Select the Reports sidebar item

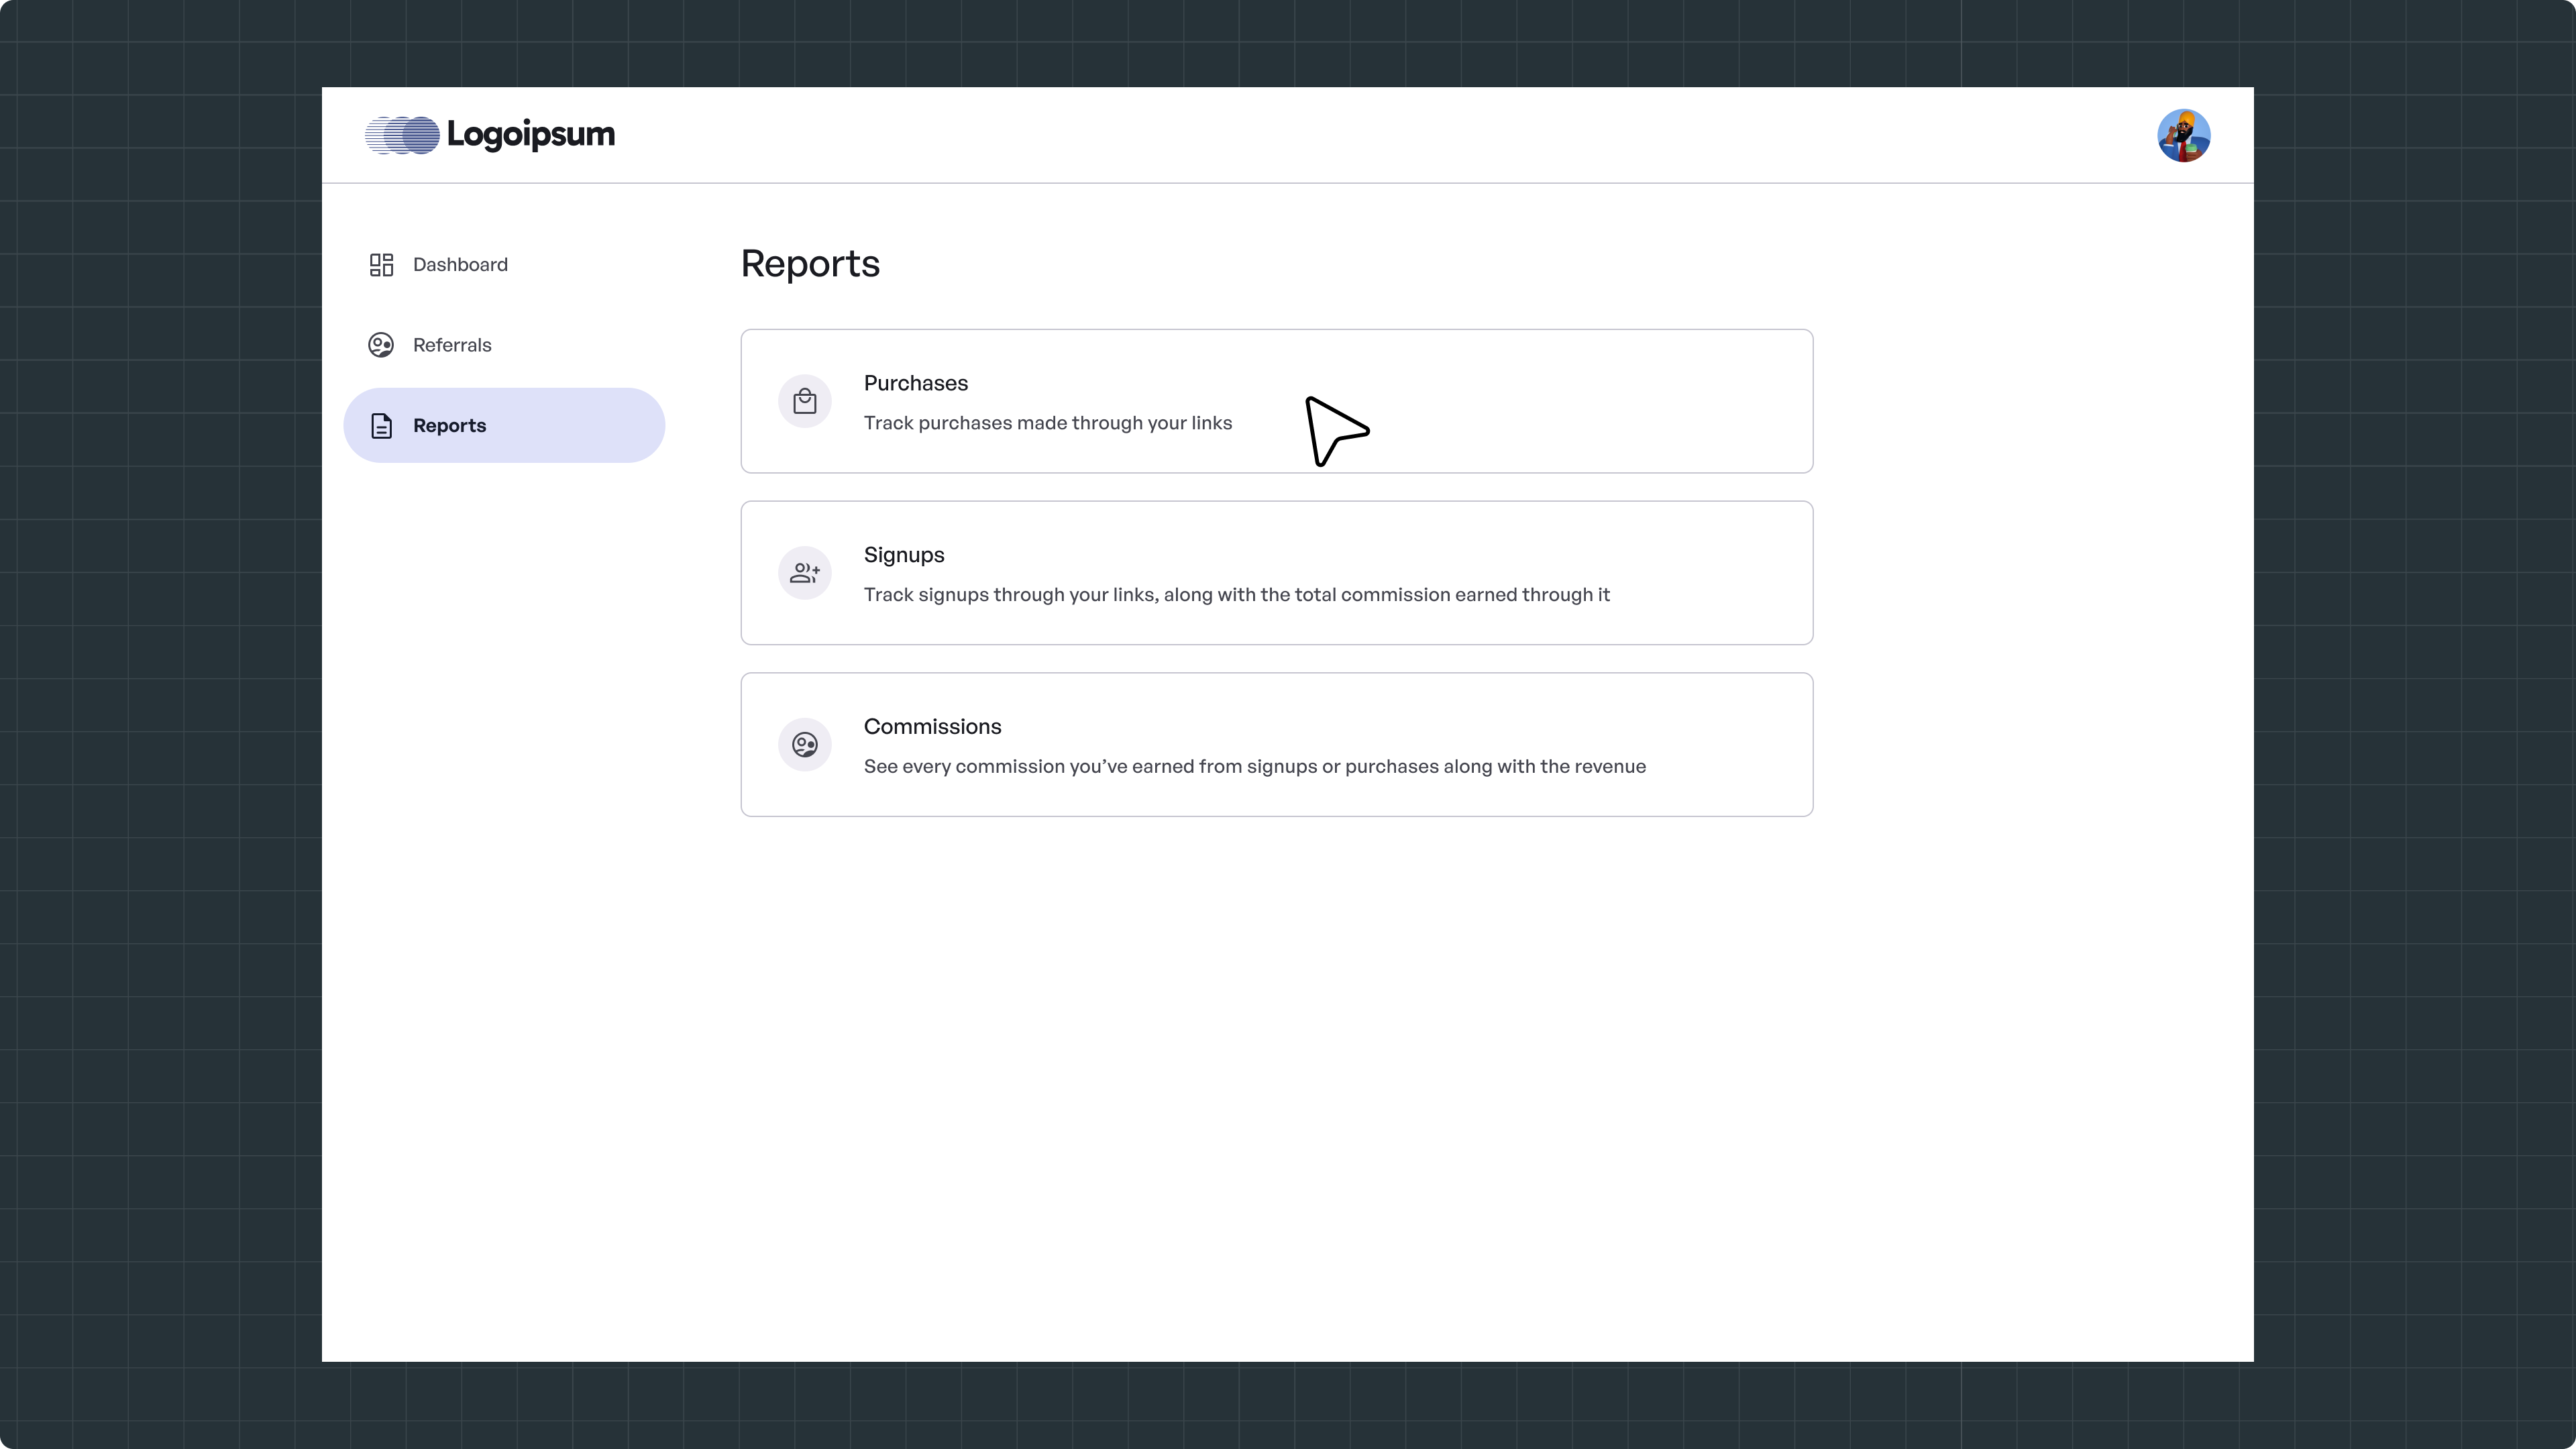click(450, 426)
